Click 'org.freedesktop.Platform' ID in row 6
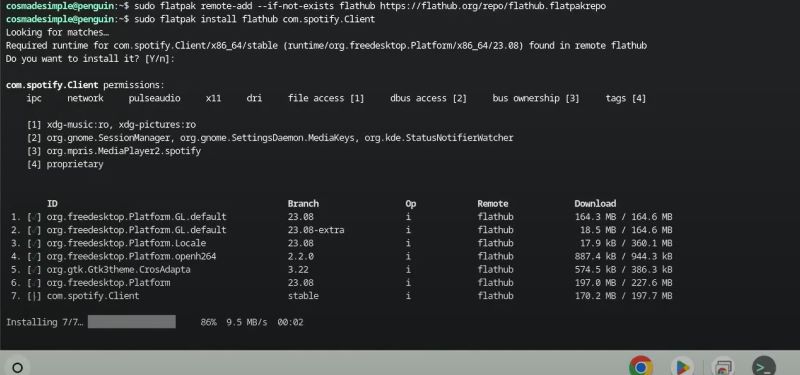This screenshot has width=800, height=375. tap(109, 283)
